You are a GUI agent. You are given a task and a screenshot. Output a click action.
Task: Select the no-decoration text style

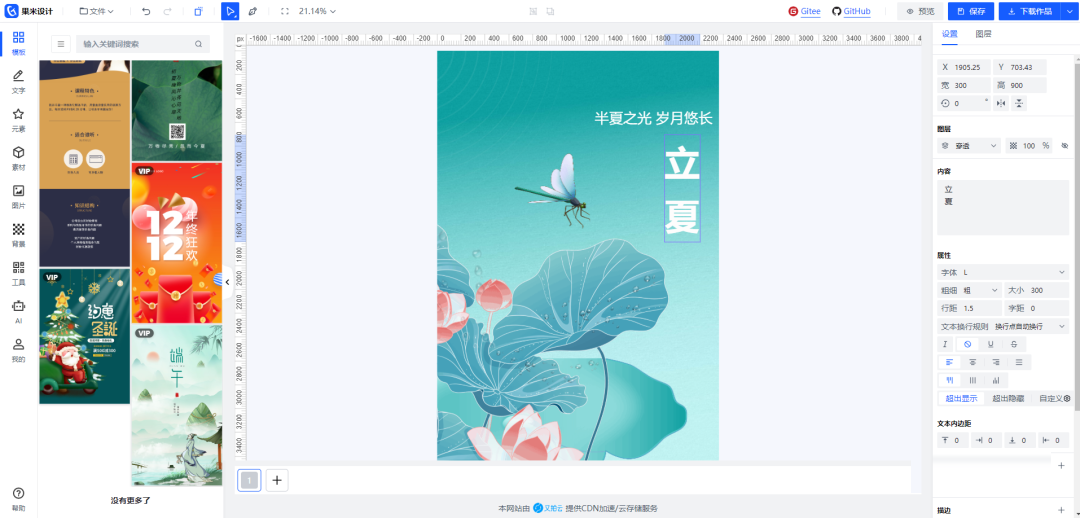point(968,344)
